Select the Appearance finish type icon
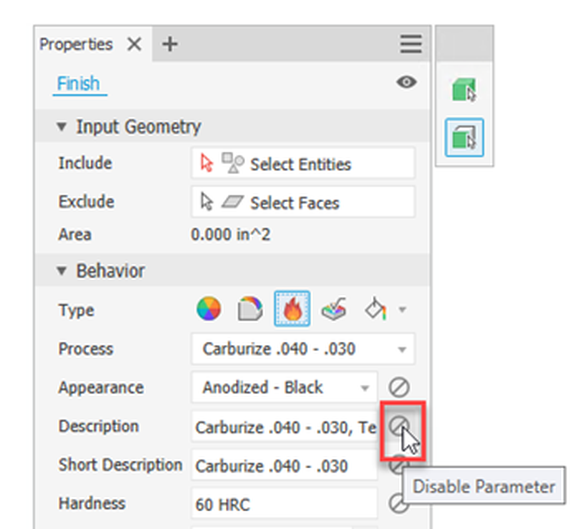The image size is (575, 529). point(209,309)
